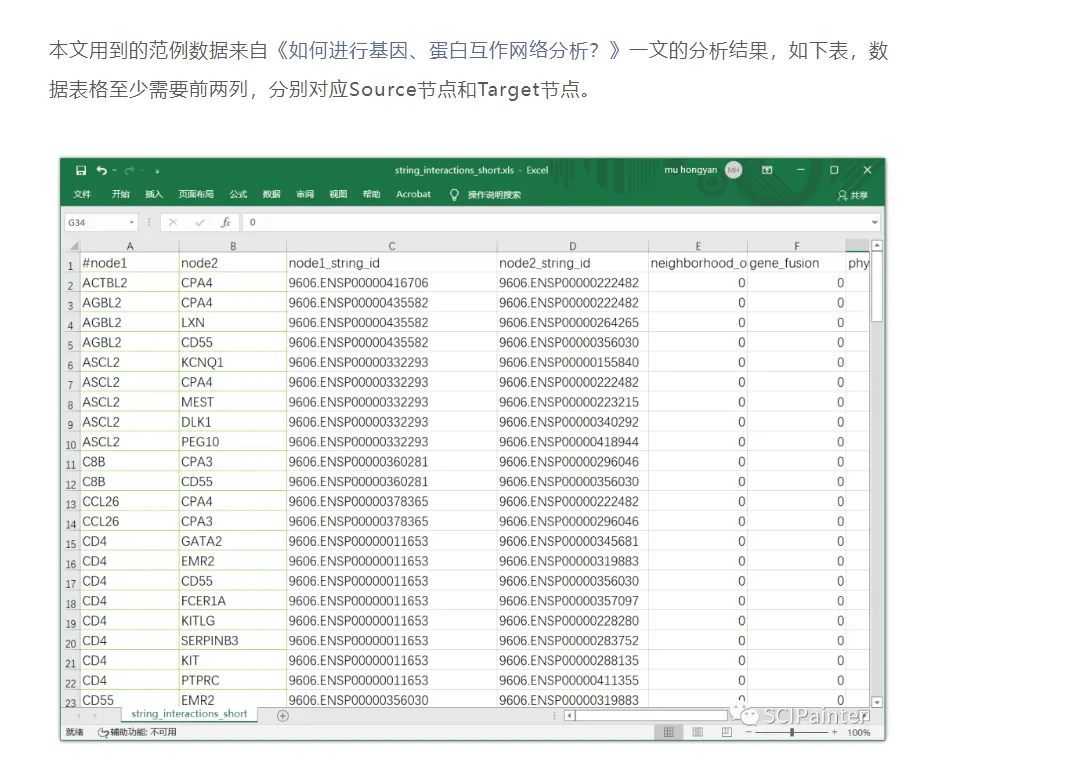Click the formula bar cancel X icon
The image size is (1065, 771).
click(x=173, y=222)
